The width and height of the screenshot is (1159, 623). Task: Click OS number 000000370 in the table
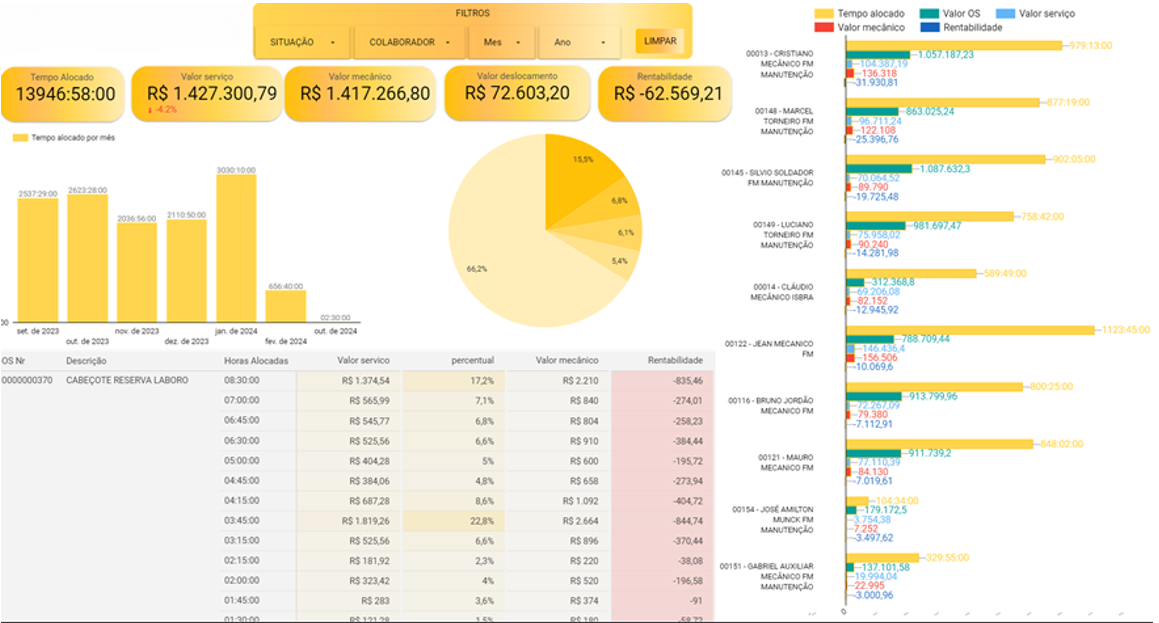pos(27,380)
